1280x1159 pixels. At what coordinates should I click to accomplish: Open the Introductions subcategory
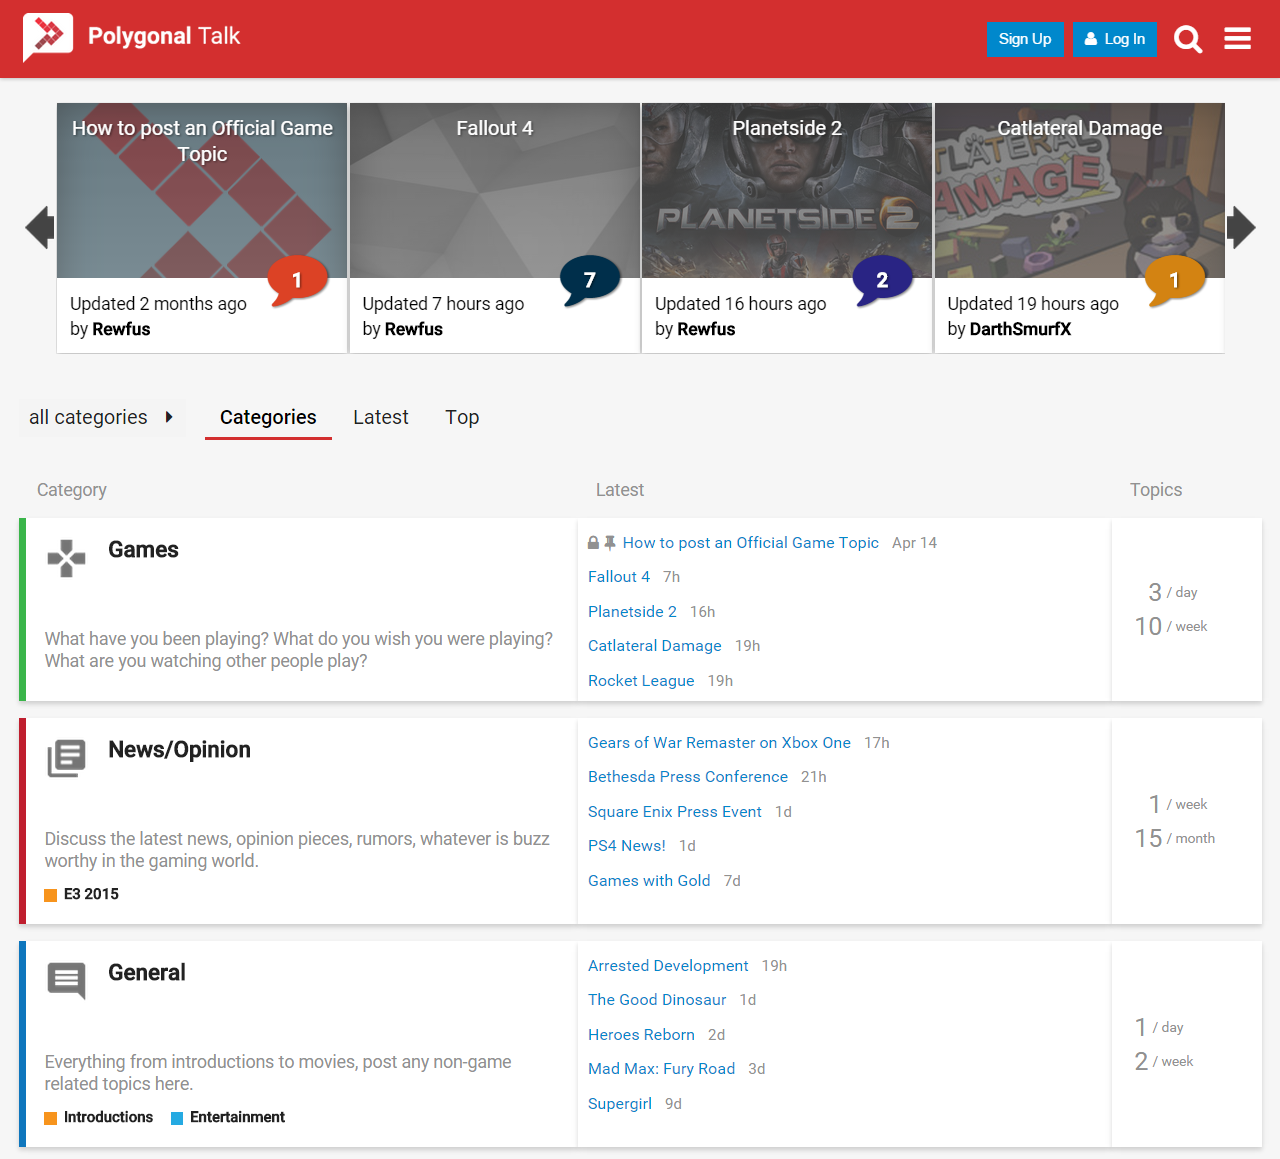click(108, 1117)
